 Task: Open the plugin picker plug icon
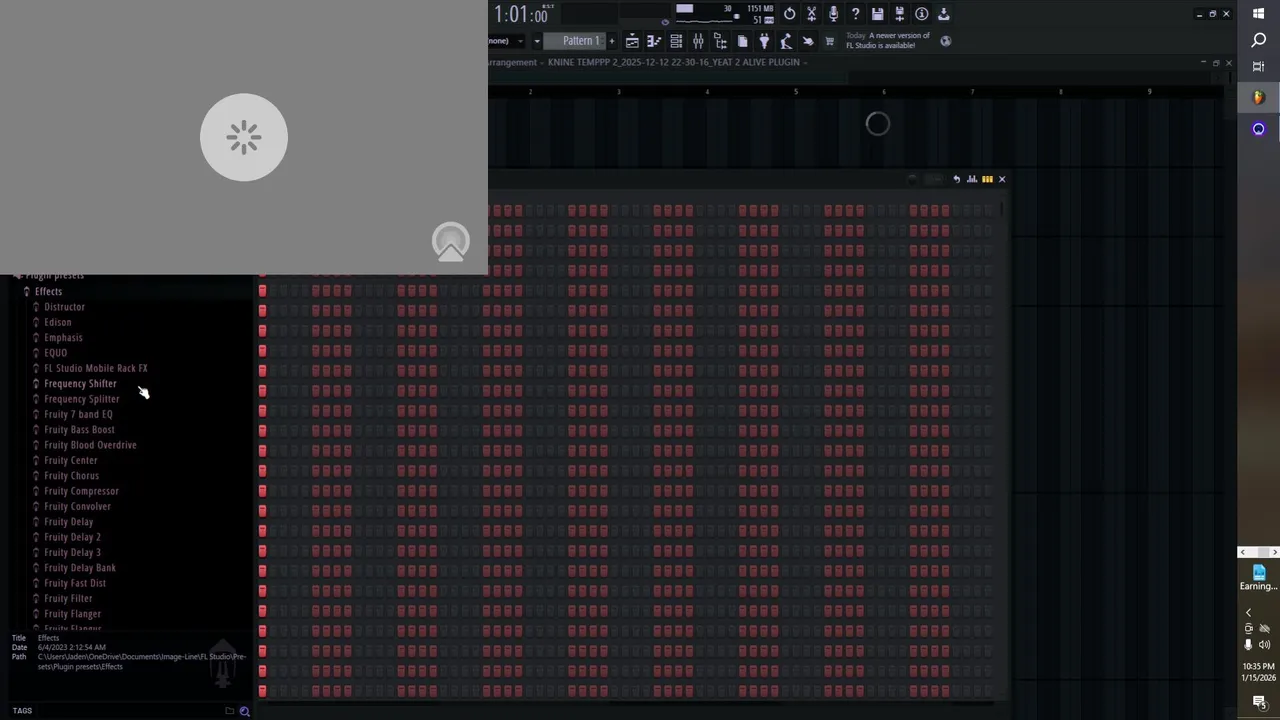[764, 41]
